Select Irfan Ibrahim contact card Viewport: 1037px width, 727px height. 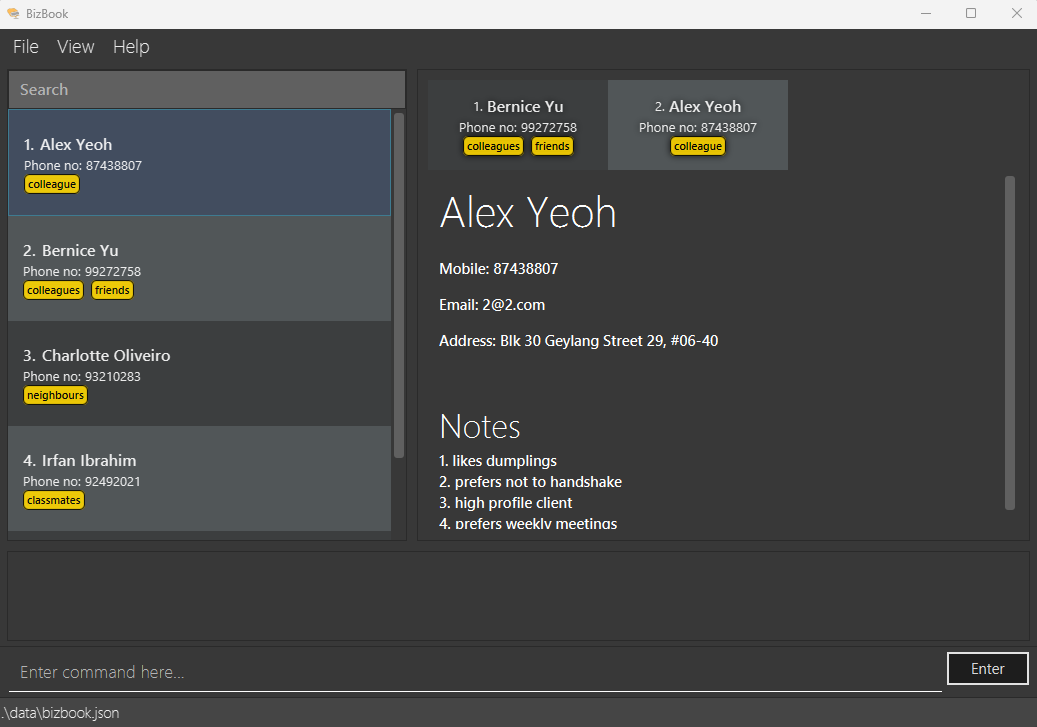(x=200, y=478)
